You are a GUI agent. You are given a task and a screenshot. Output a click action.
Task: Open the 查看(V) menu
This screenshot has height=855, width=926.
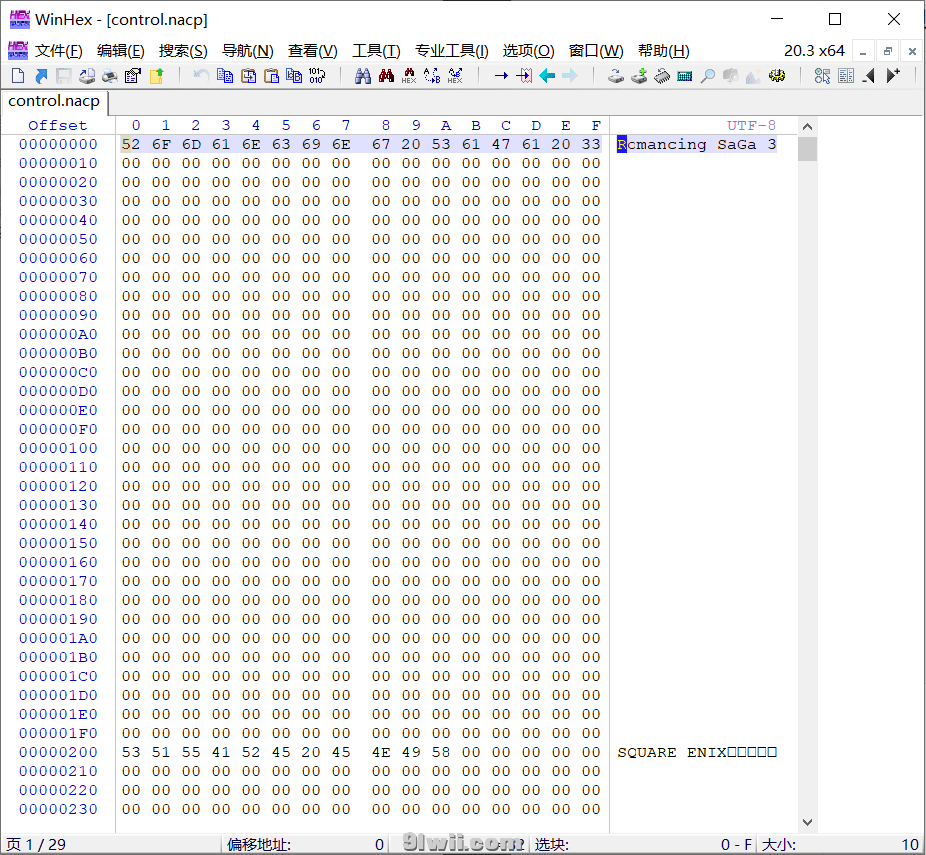coord(312,51)
